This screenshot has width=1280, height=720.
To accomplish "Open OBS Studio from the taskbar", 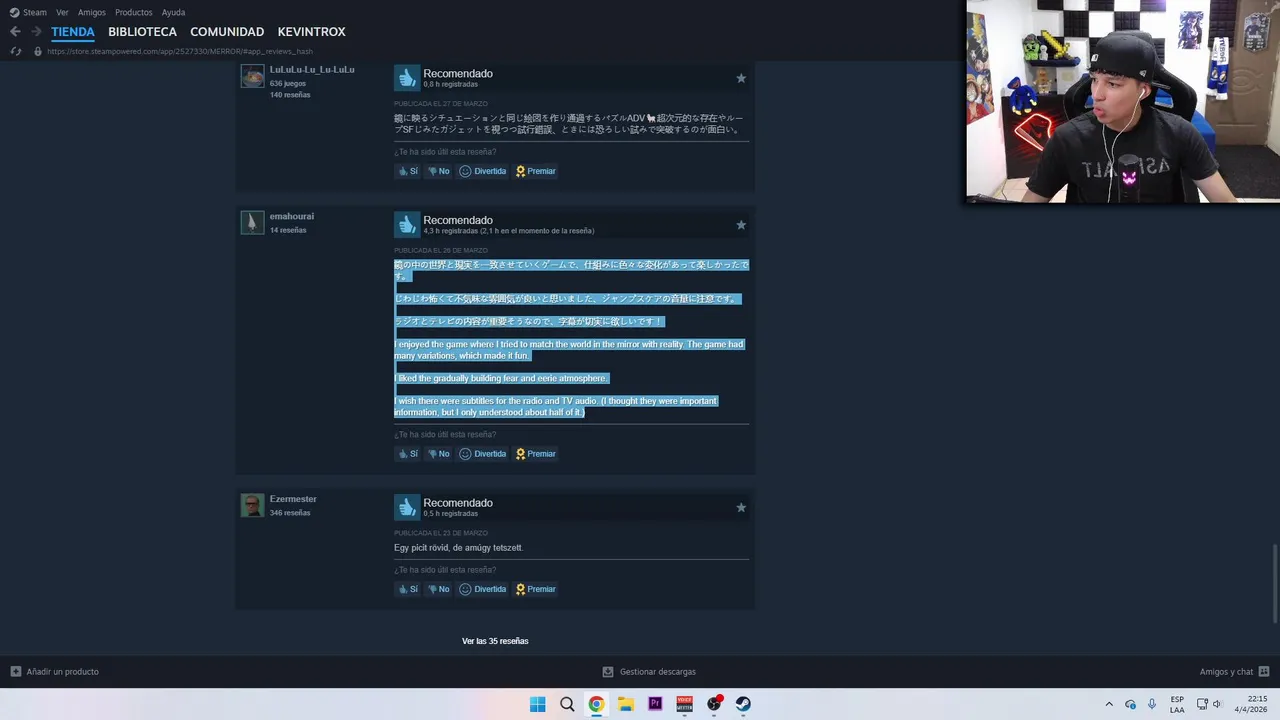I will [x=714, y=704].
